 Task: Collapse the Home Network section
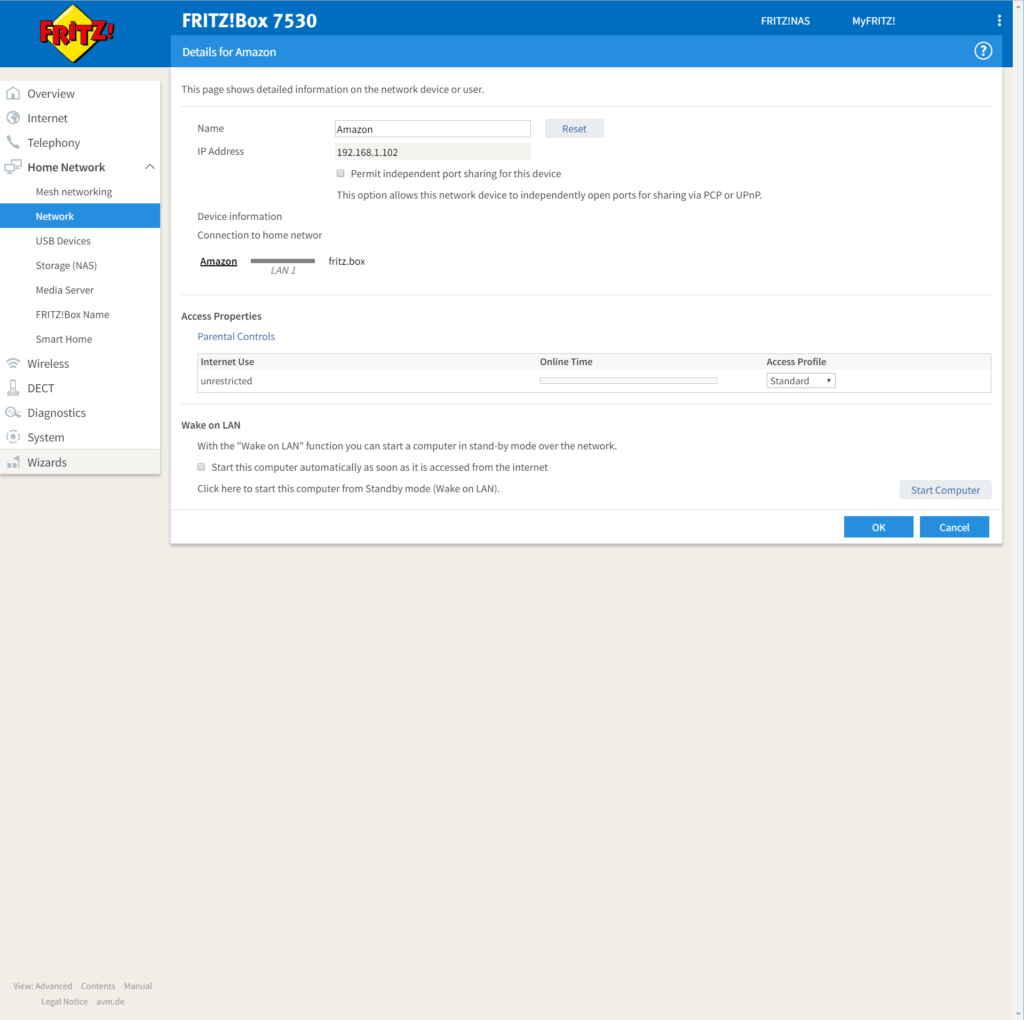coord(150,167)
